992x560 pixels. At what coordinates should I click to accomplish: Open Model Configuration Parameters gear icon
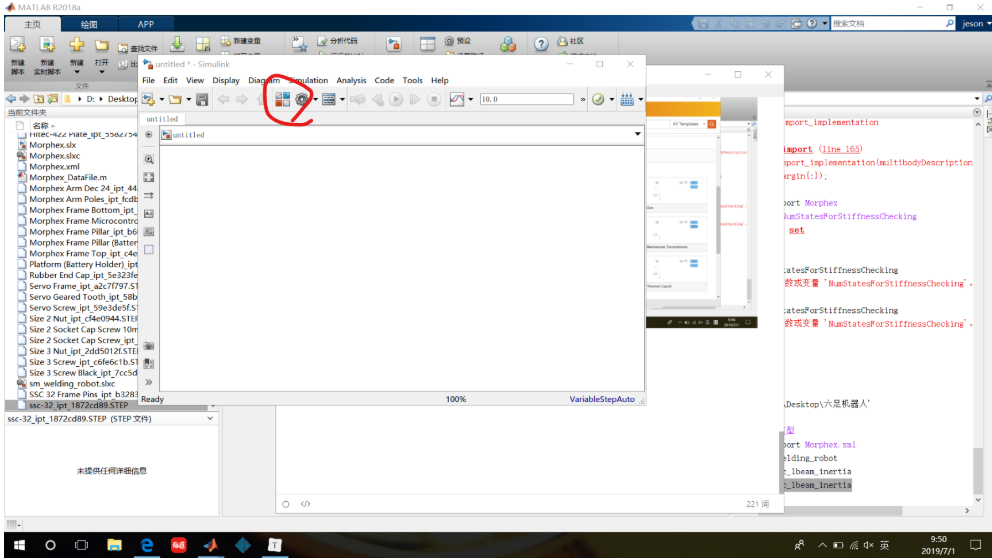coord(302,99)
